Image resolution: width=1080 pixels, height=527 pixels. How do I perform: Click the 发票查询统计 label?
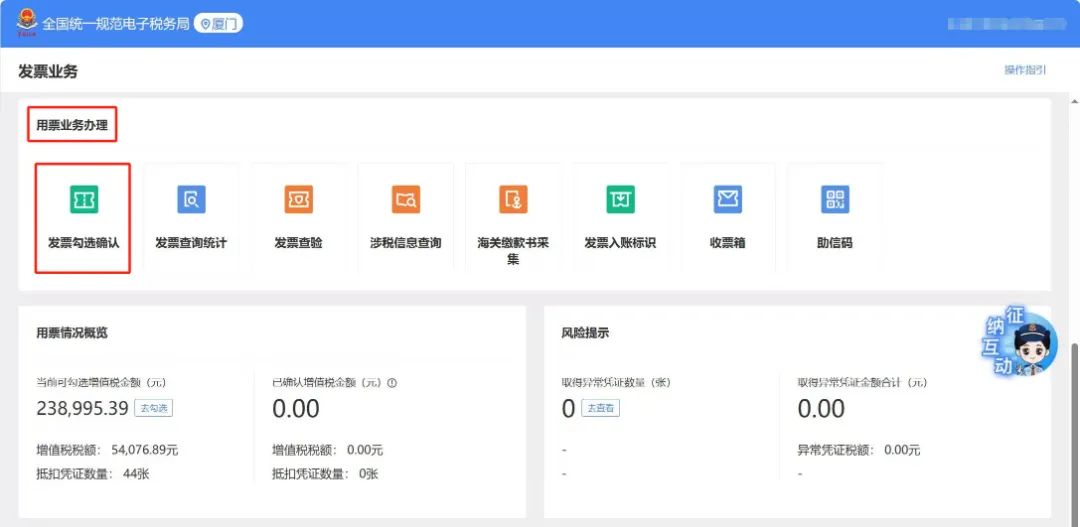191,243
